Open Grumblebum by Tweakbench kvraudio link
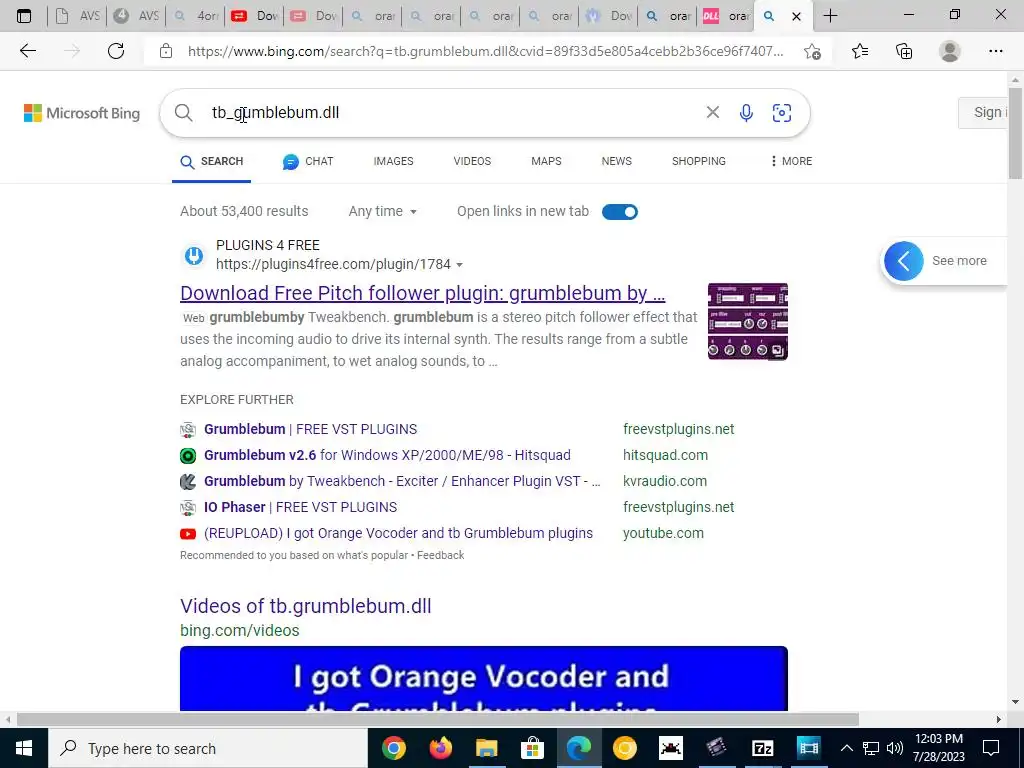The width and height of the screenshot is (1024, 768). pyautogui.click(x=402, y=481)
